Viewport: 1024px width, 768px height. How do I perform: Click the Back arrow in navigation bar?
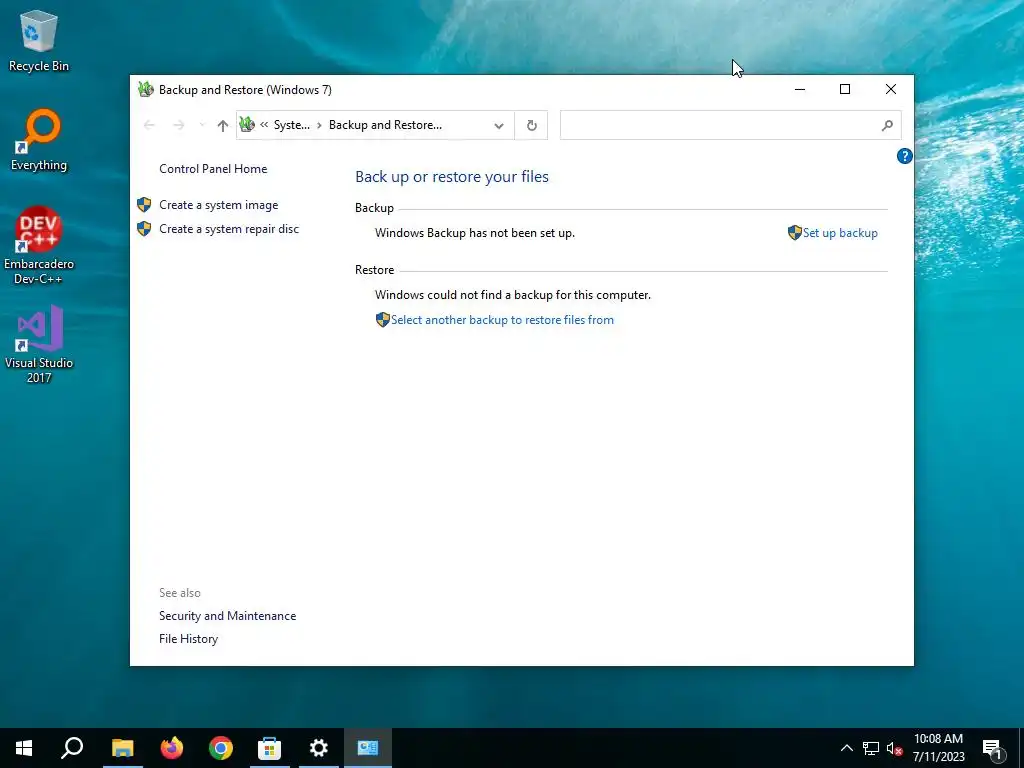pos(149,125)
